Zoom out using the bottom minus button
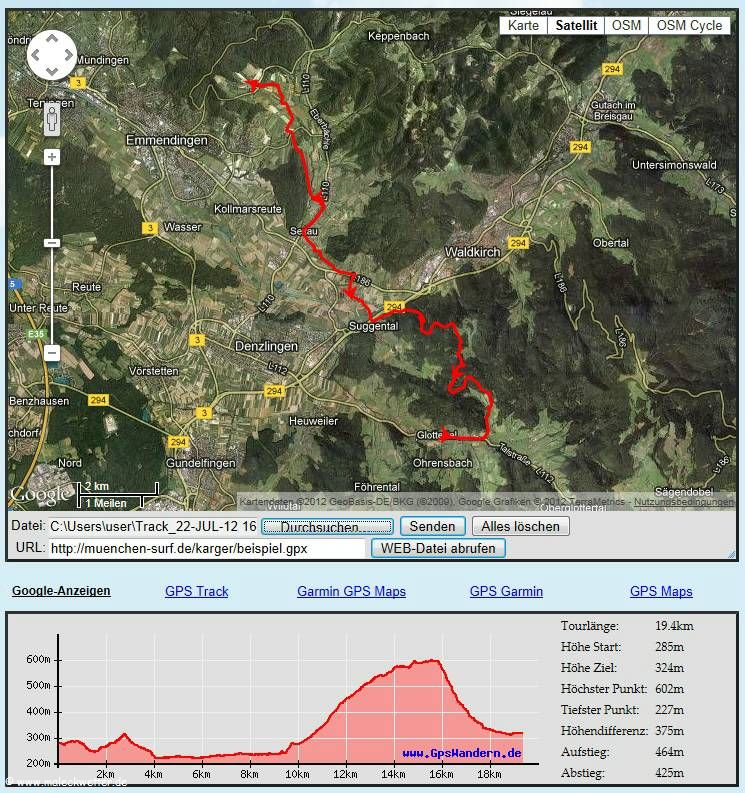Image resolution: width=745 pixels, height=793 pixels. click(x=52, y=353)
